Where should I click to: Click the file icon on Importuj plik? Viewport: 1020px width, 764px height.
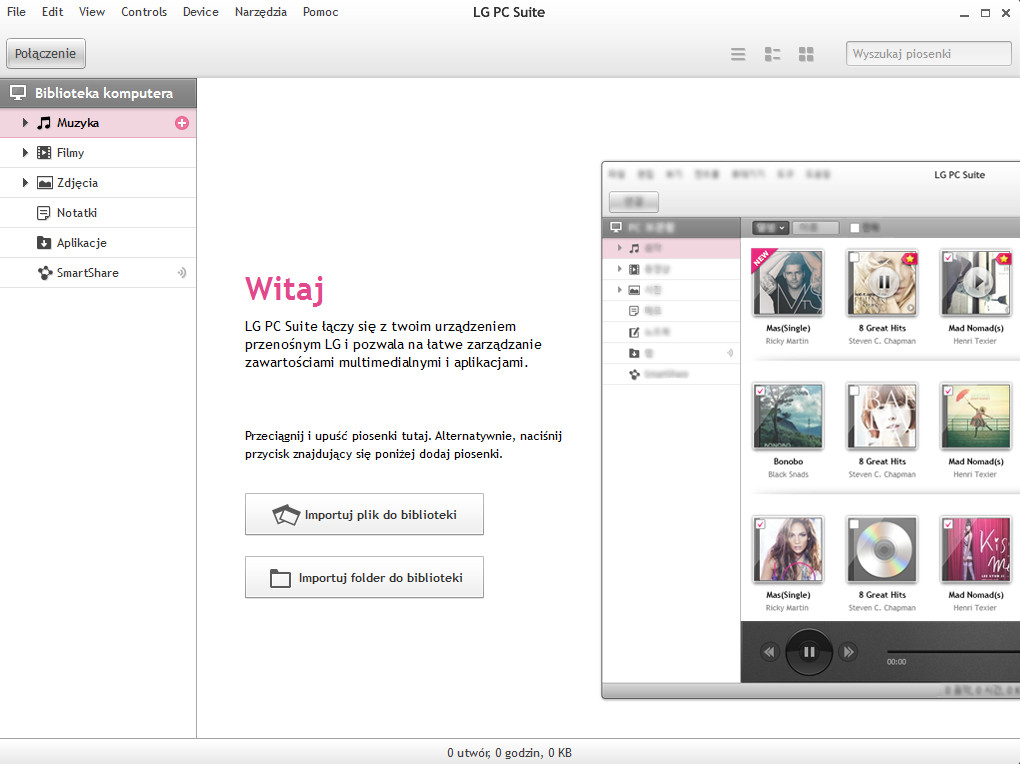tap(286, 515)
